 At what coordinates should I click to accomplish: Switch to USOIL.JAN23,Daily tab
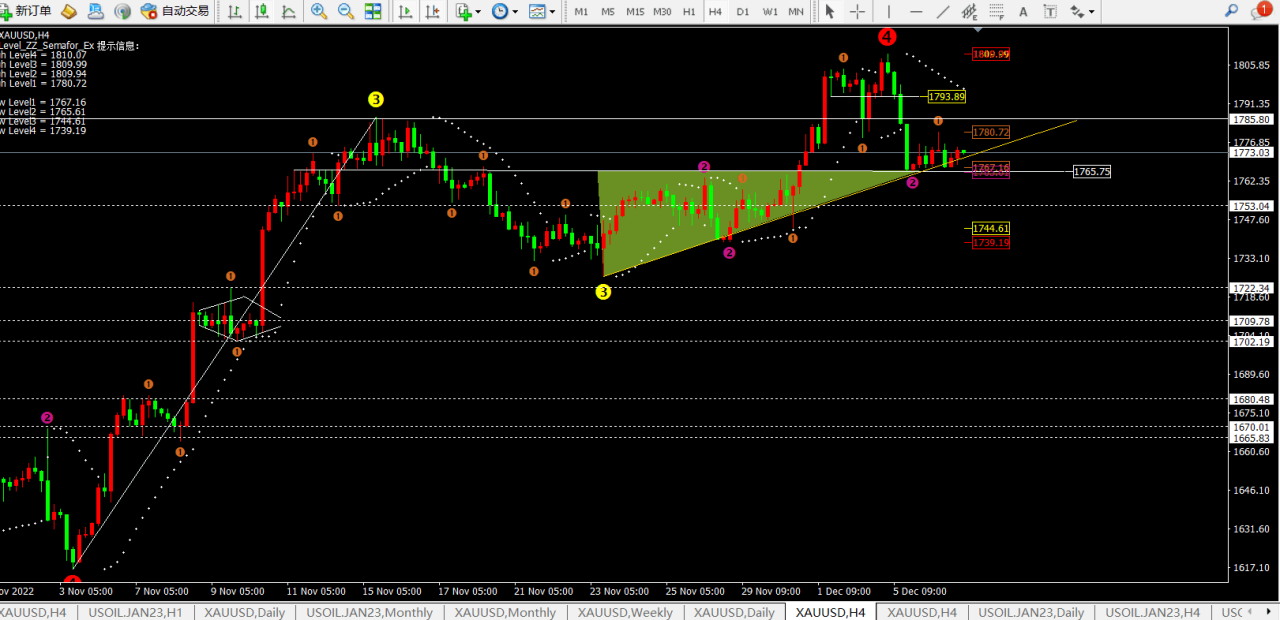(x=1031, y=612)
